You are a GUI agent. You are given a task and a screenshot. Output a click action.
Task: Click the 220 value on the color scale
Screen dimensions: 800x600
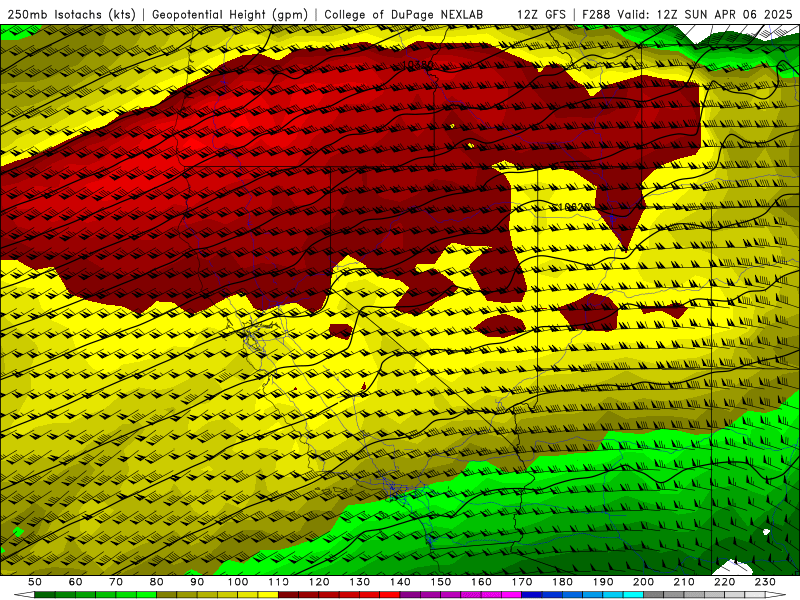point(724,582)
